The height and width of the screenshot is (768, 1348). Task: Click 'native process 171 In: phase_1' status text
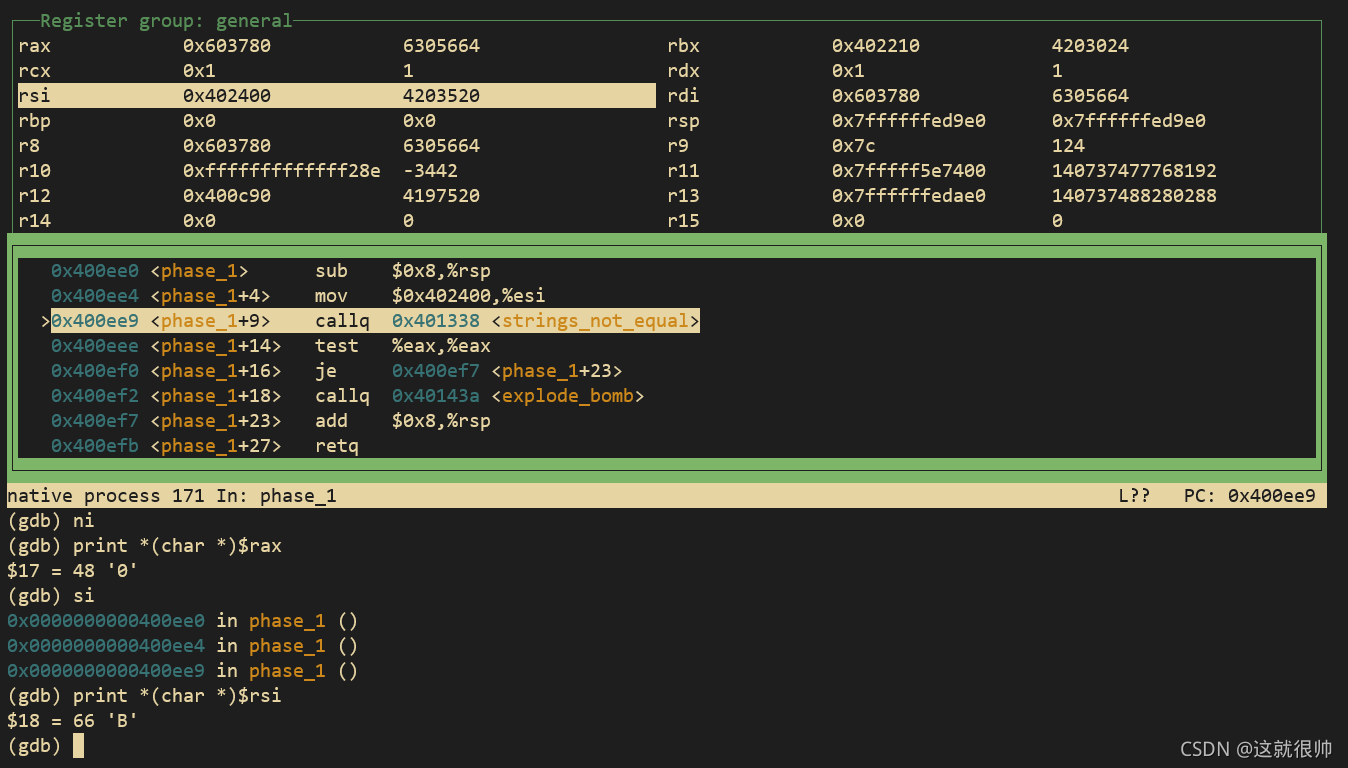click(x=172, y=496)
